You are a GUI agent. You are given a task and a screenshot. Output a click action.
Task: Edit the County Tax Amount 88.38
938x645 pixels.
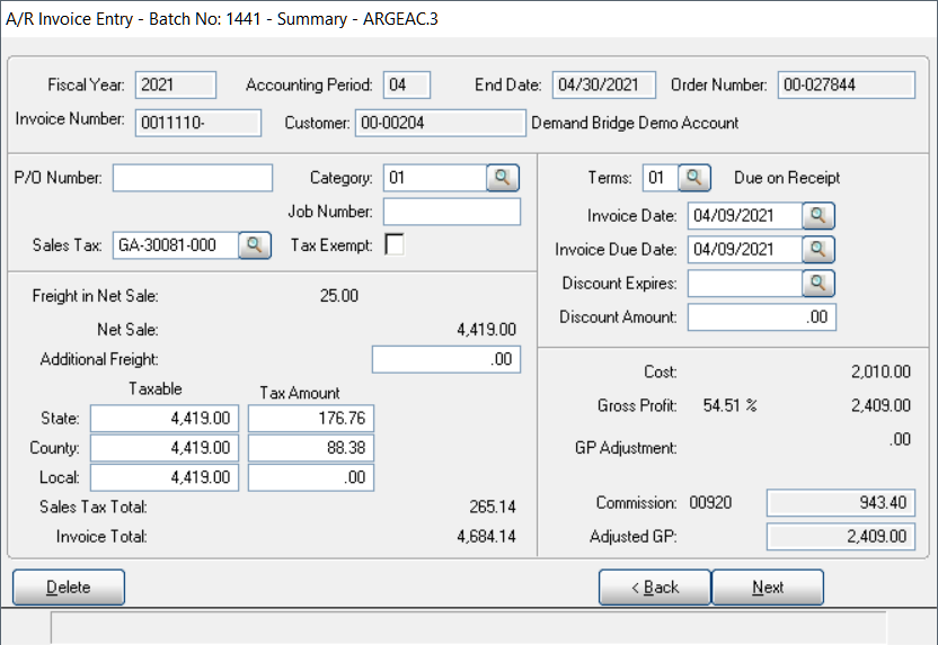(311, 448)
